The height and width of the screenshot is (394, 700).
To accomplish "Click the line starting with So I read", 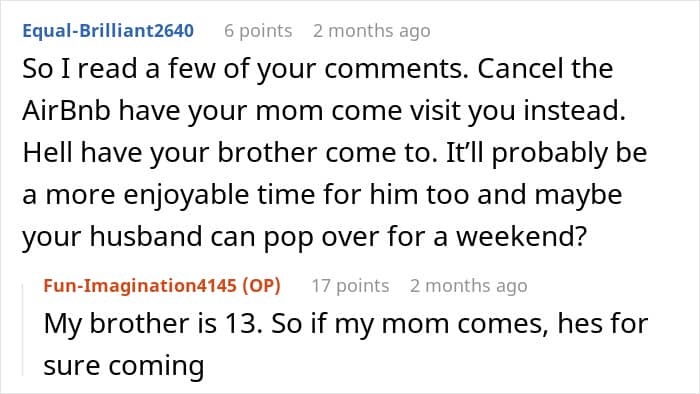I will (x=317, y=69).
